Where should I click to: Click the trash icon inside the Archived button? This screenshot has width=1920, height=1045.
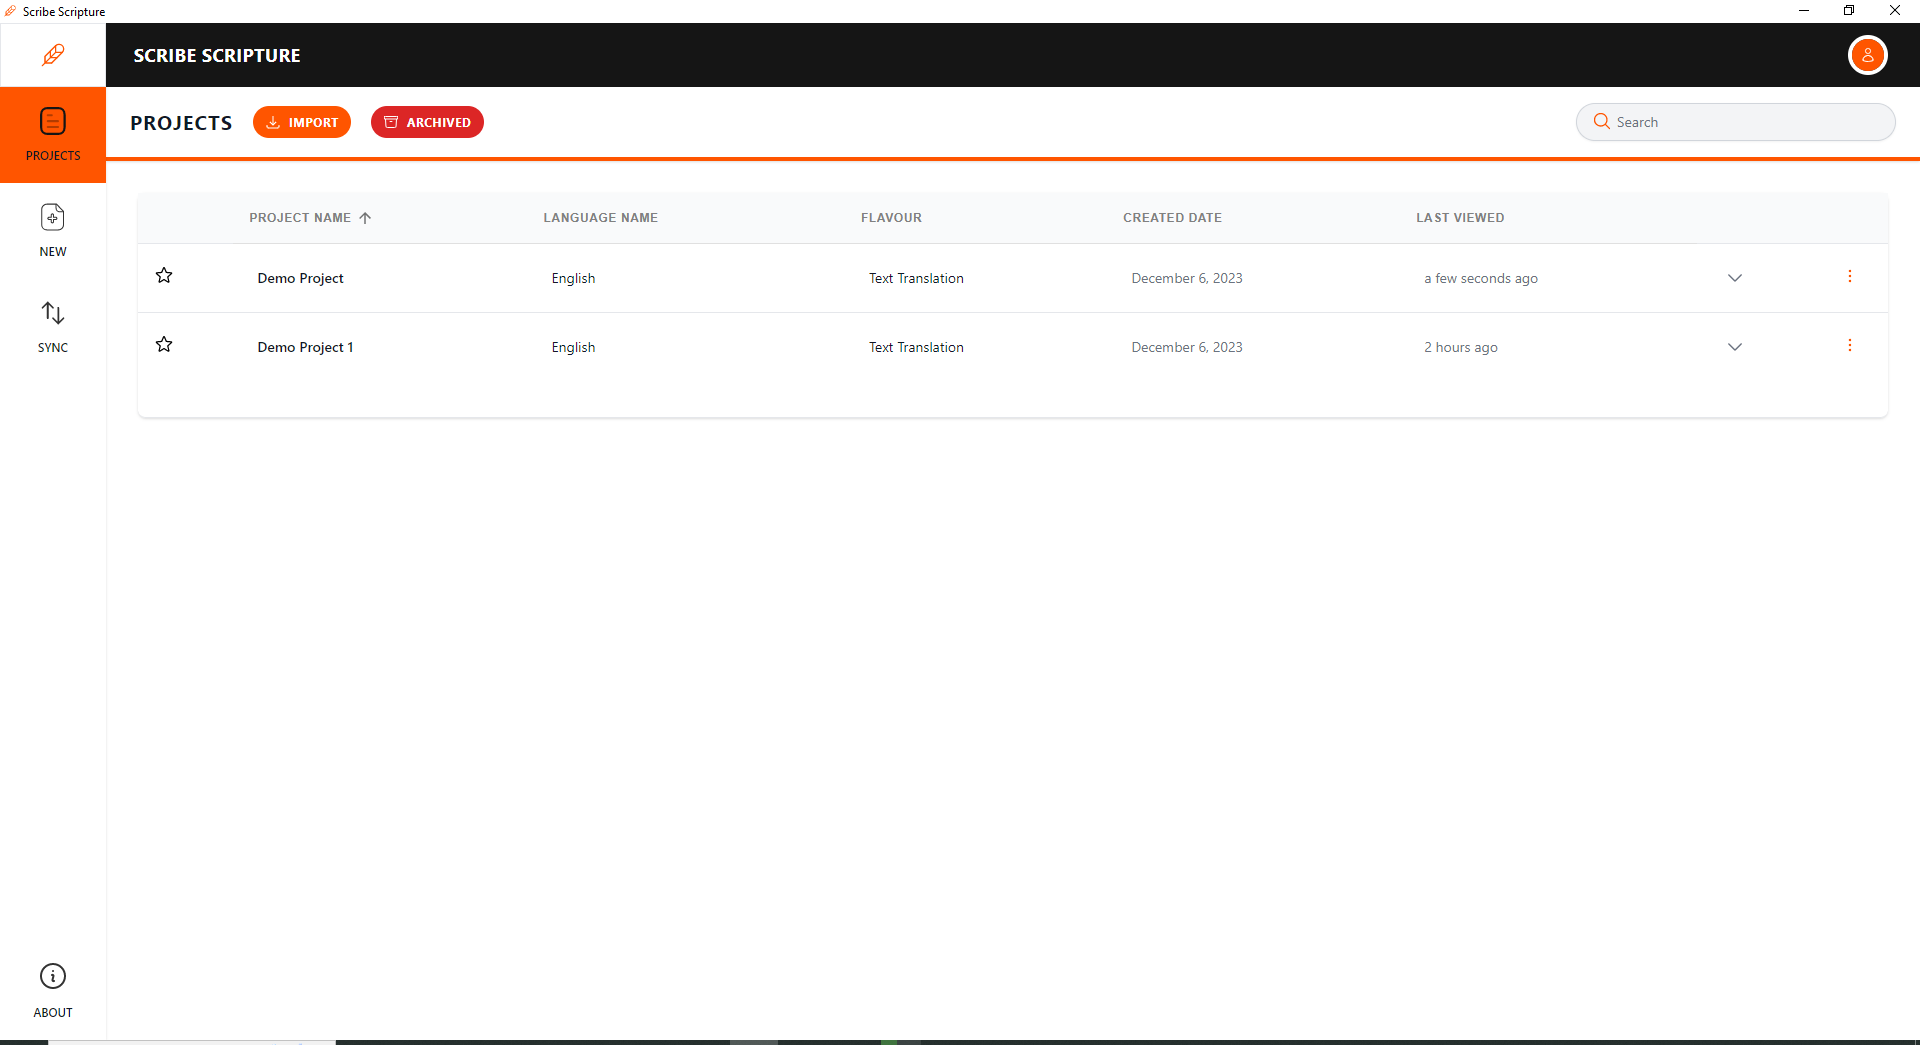click(391, 122)
